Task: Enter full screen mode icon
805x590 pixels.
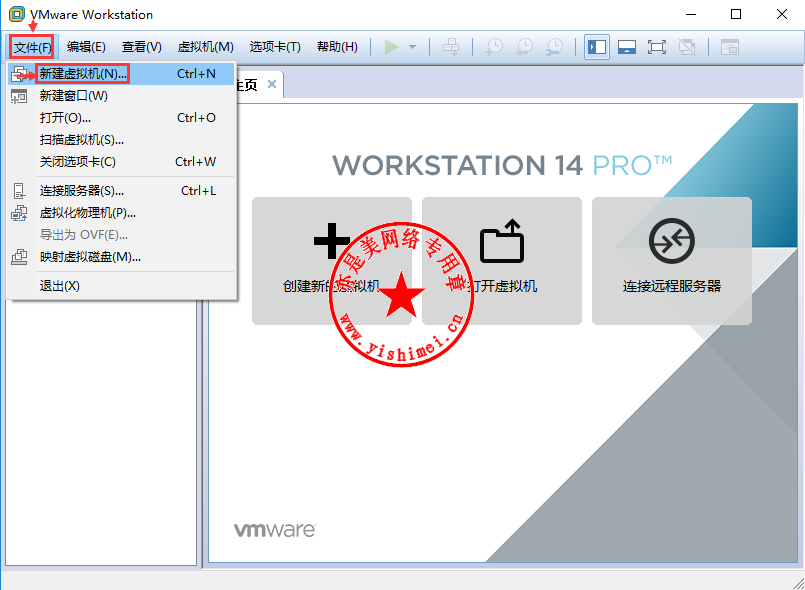Action: click(657, 47)
